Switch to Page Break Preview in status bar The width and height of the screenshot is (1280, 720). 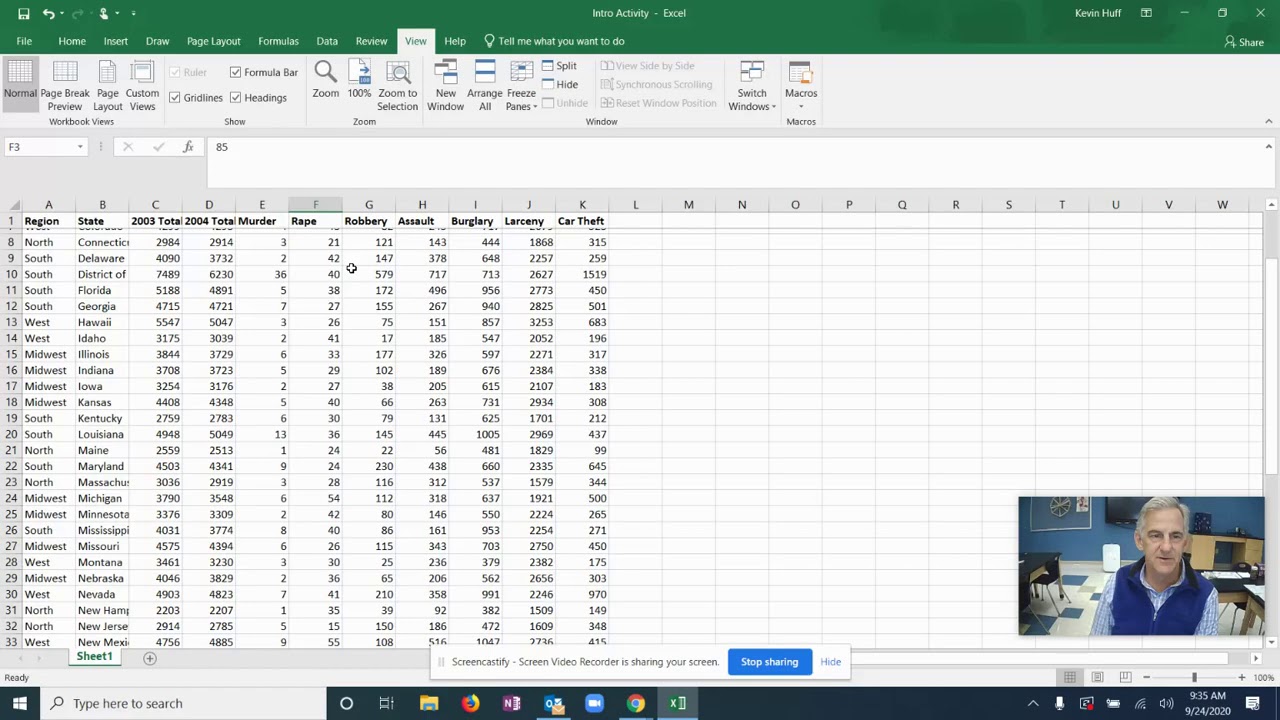[x=1125, y=678]
